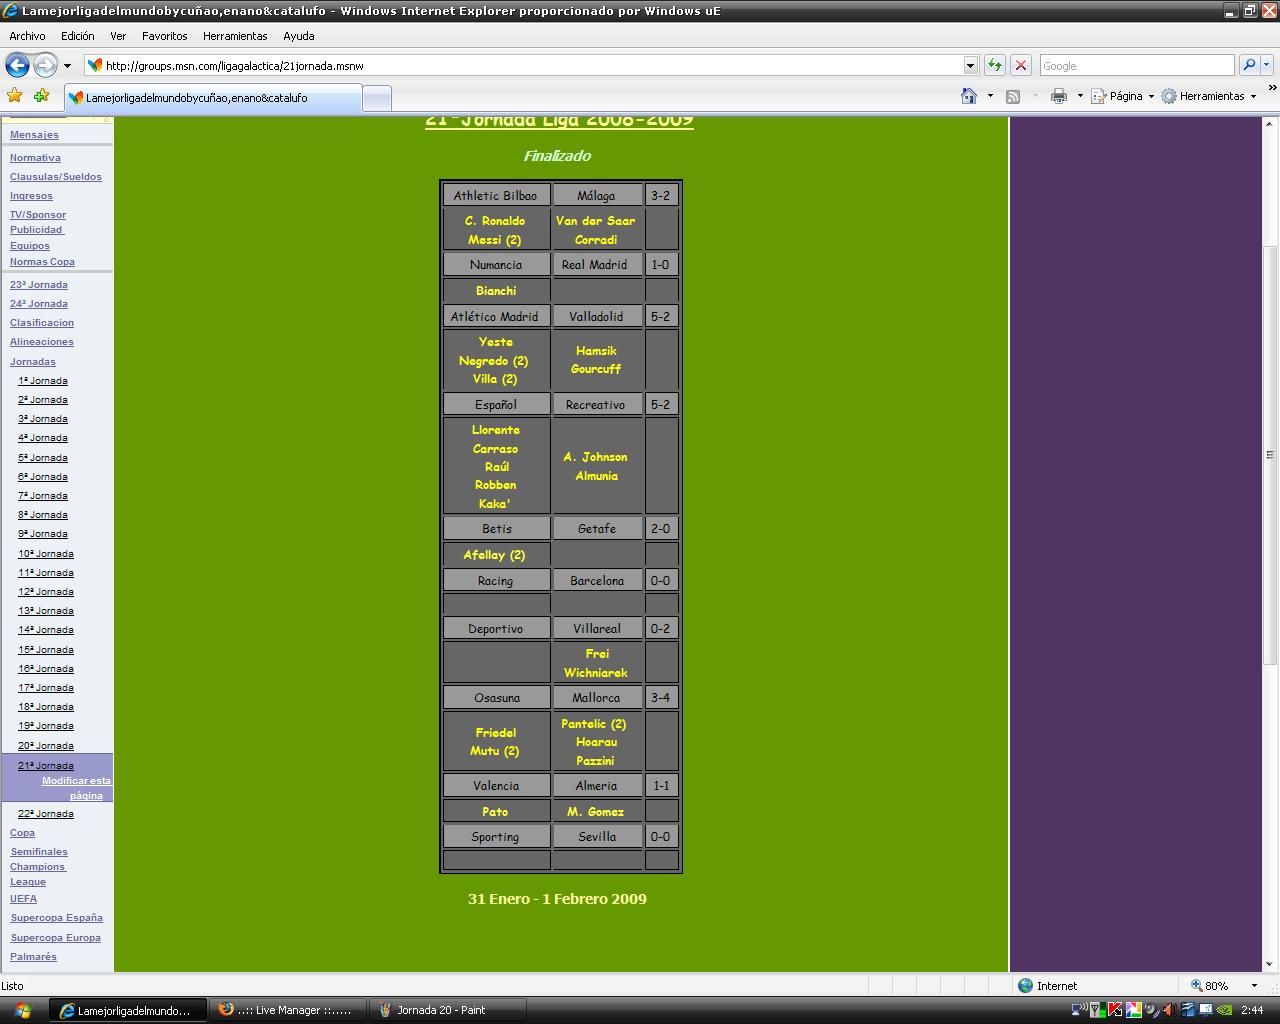Click the Add to Favorites icon
The width and height of the screenshot is (1280, 1024).
[41, 96]
